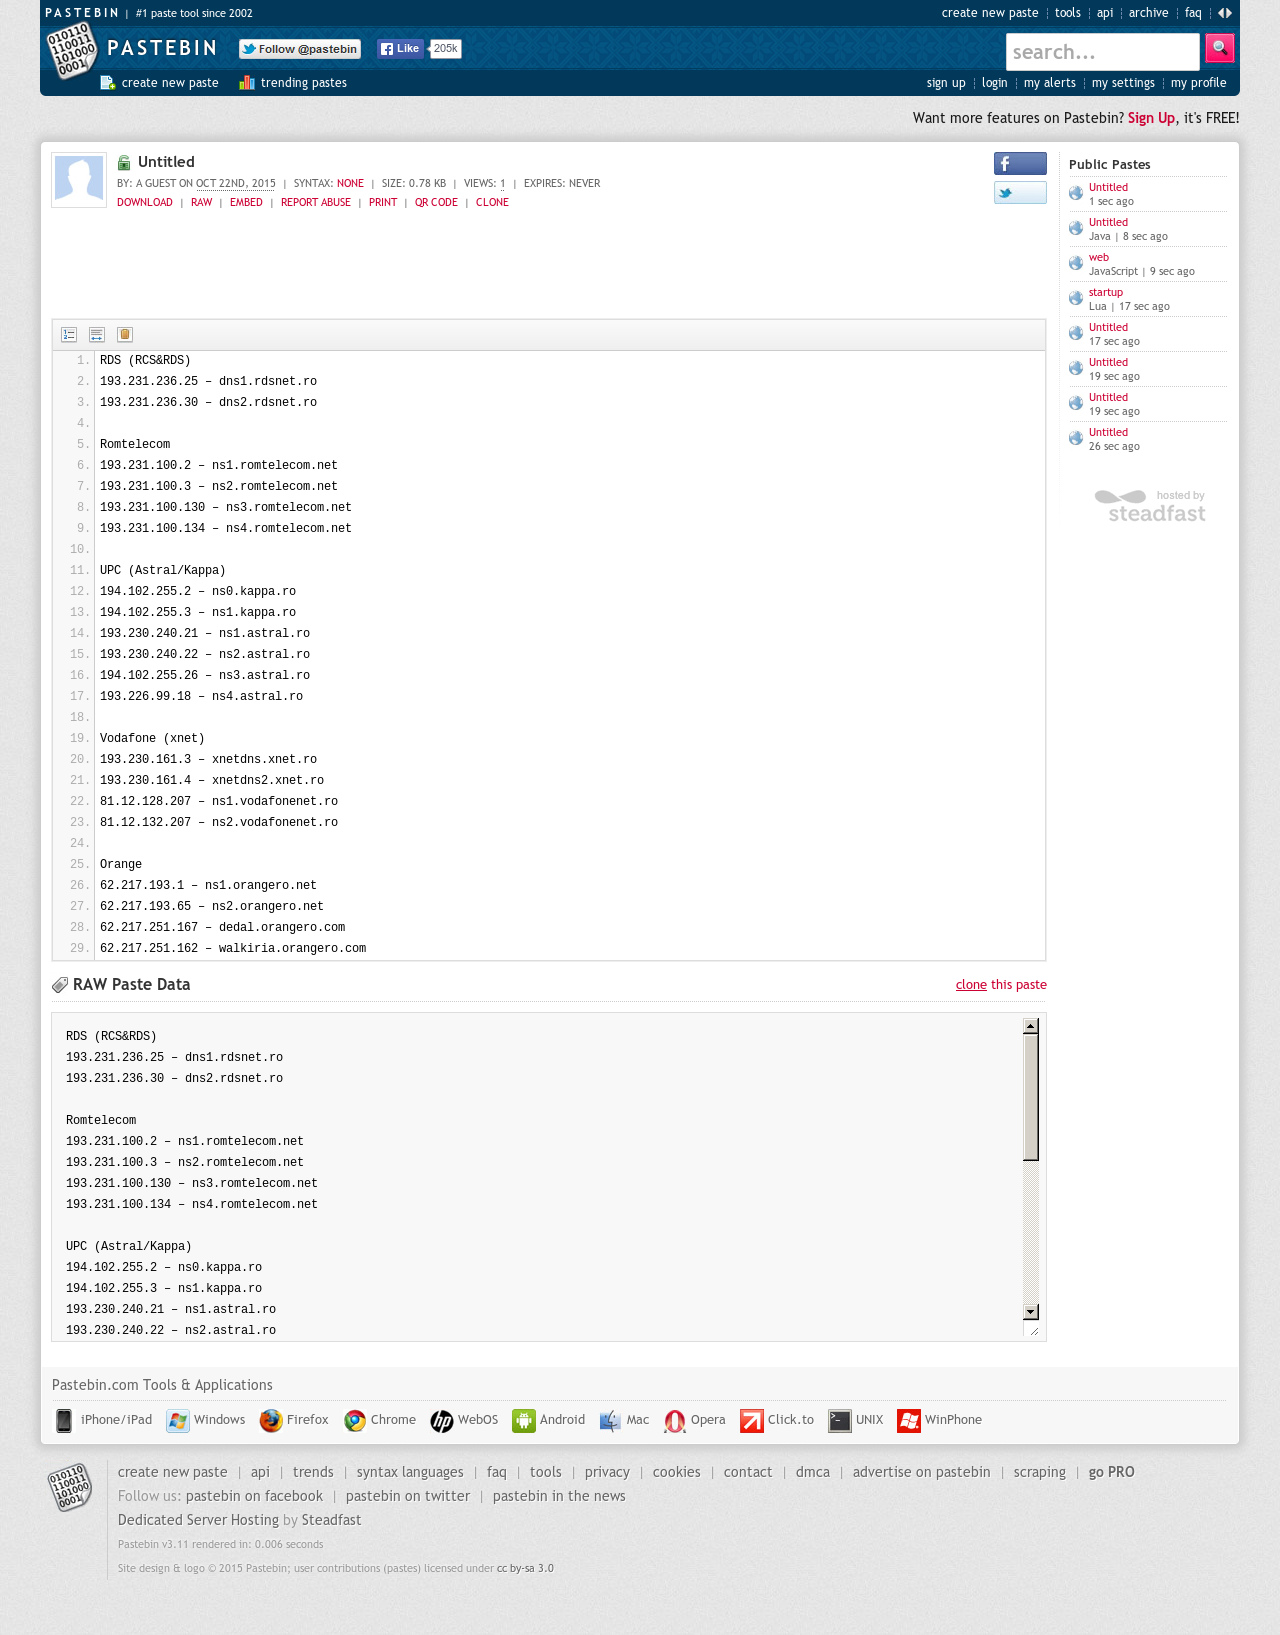Open the Mac application icon

click(610, 1420)
